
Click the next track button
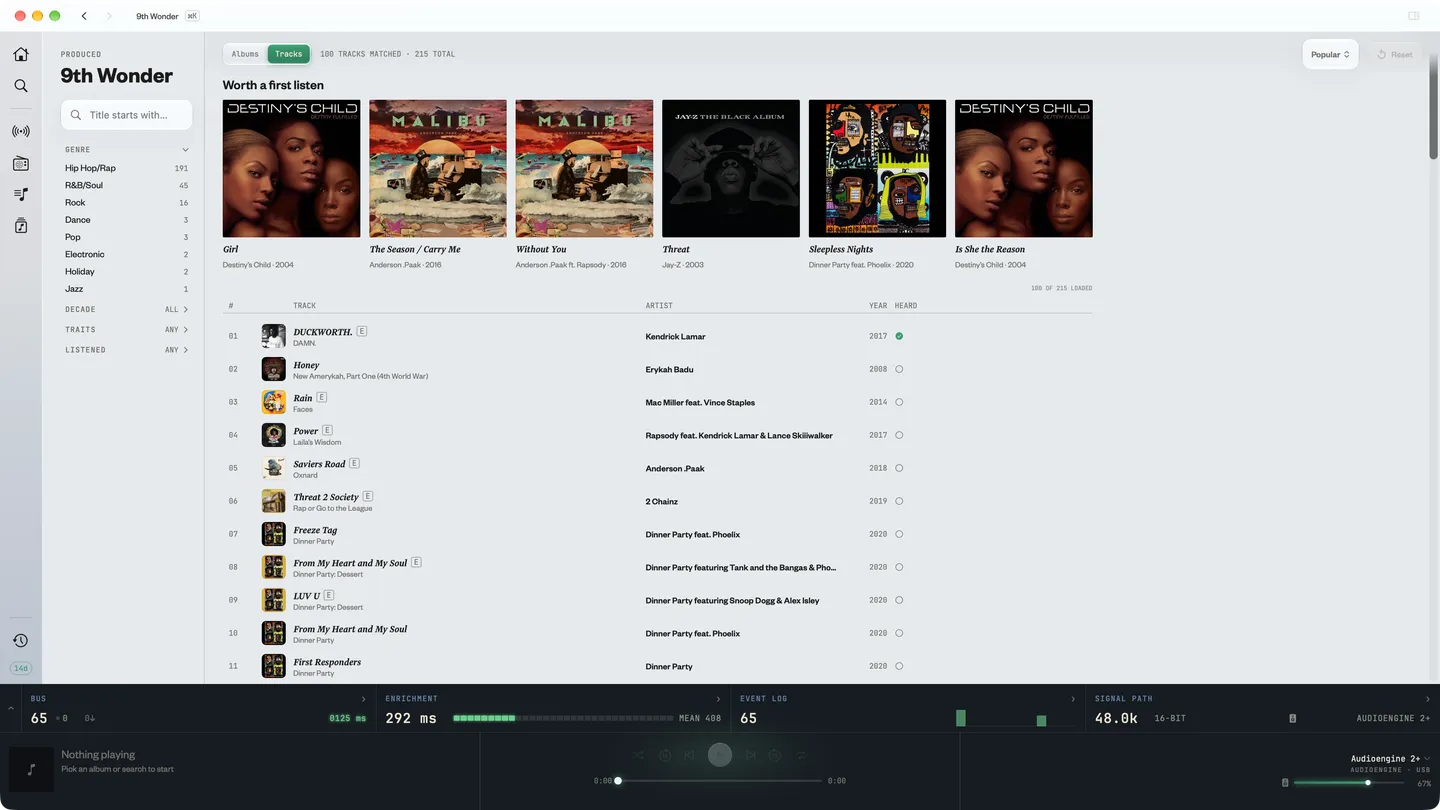tap(750, 755)
